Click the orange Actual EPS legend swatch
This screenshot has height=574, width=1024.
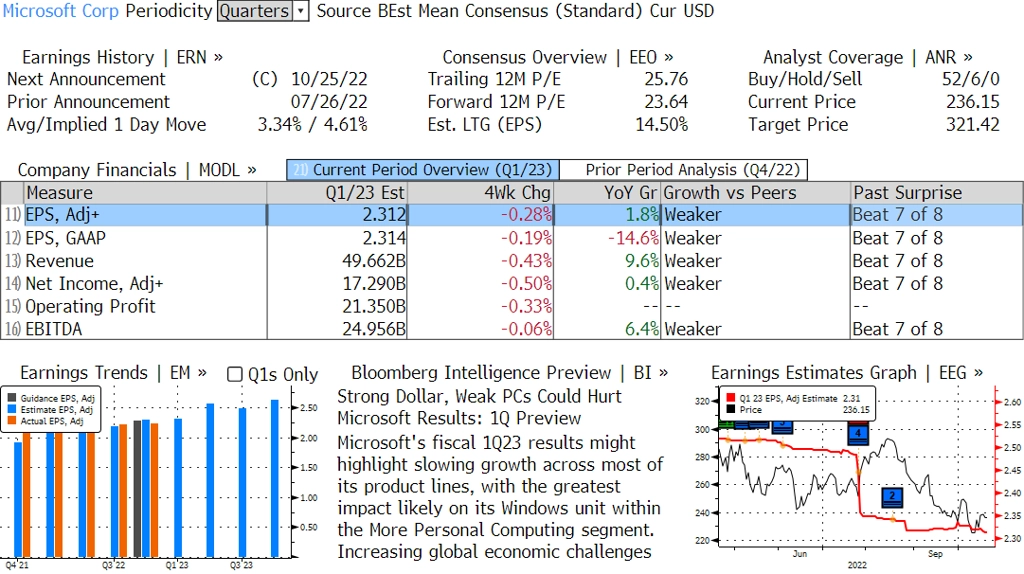click(12, 421)
